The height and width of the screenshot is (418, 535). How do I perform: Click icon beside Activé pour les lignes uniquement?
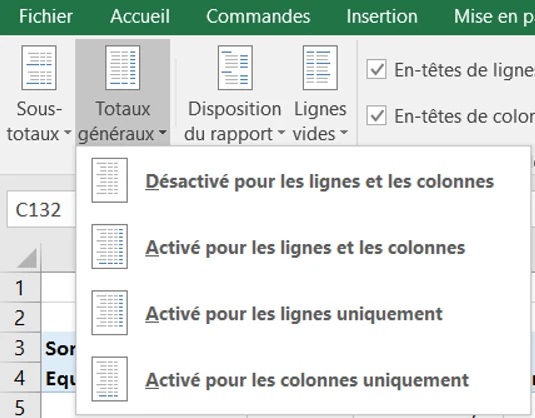pos(110,313)
